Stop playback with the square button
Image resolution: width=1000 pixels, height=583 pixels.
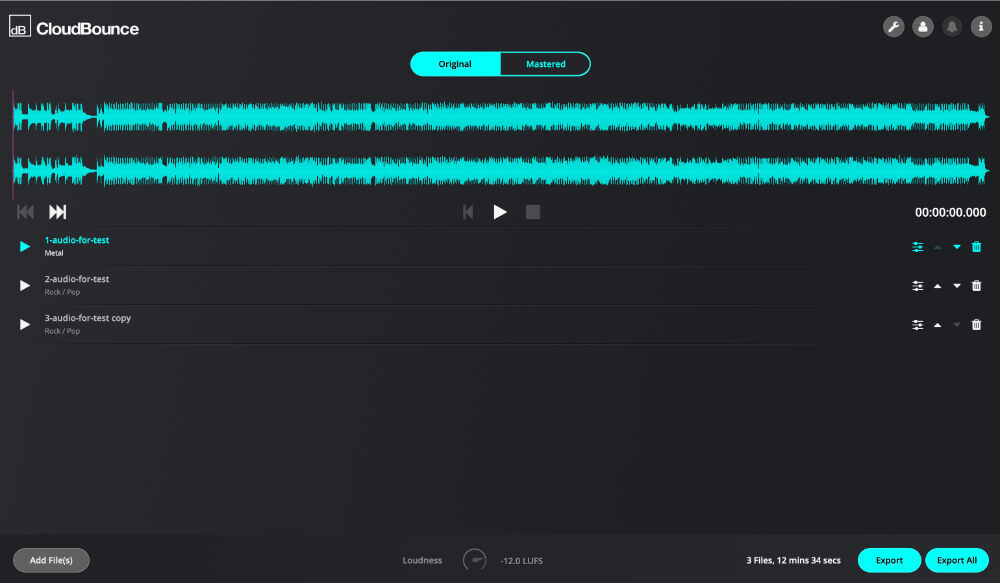[533, 212]
